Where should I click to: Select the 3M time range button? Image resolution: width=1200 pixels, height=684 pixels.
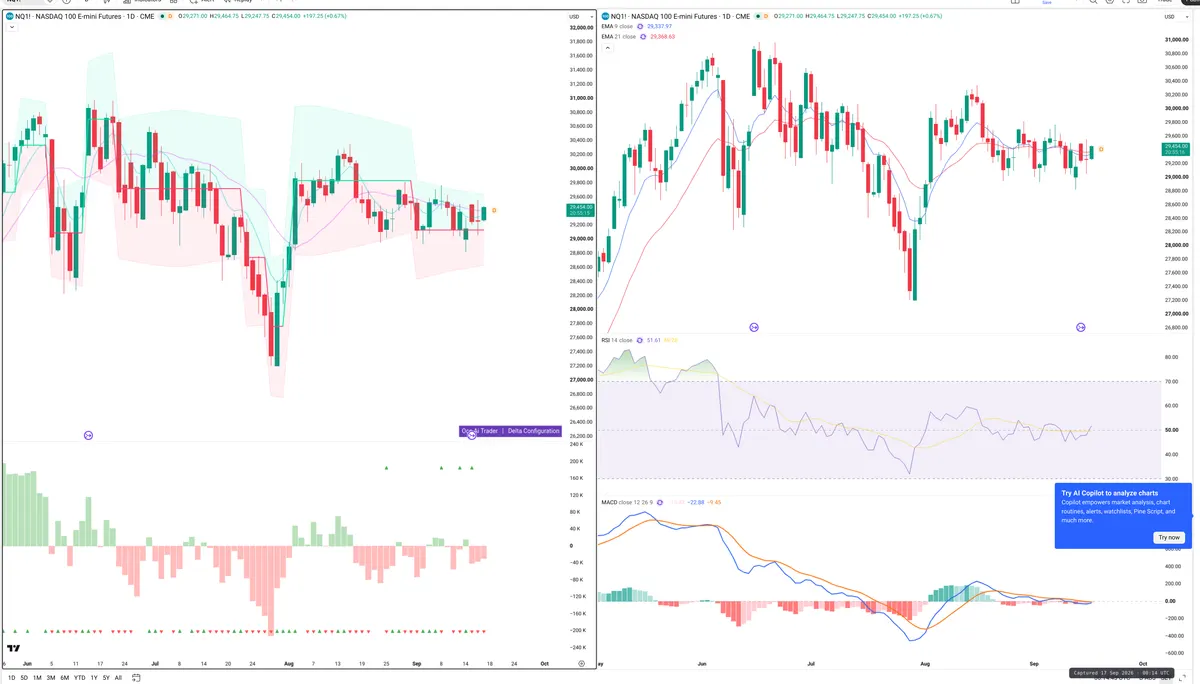point(51,678)
